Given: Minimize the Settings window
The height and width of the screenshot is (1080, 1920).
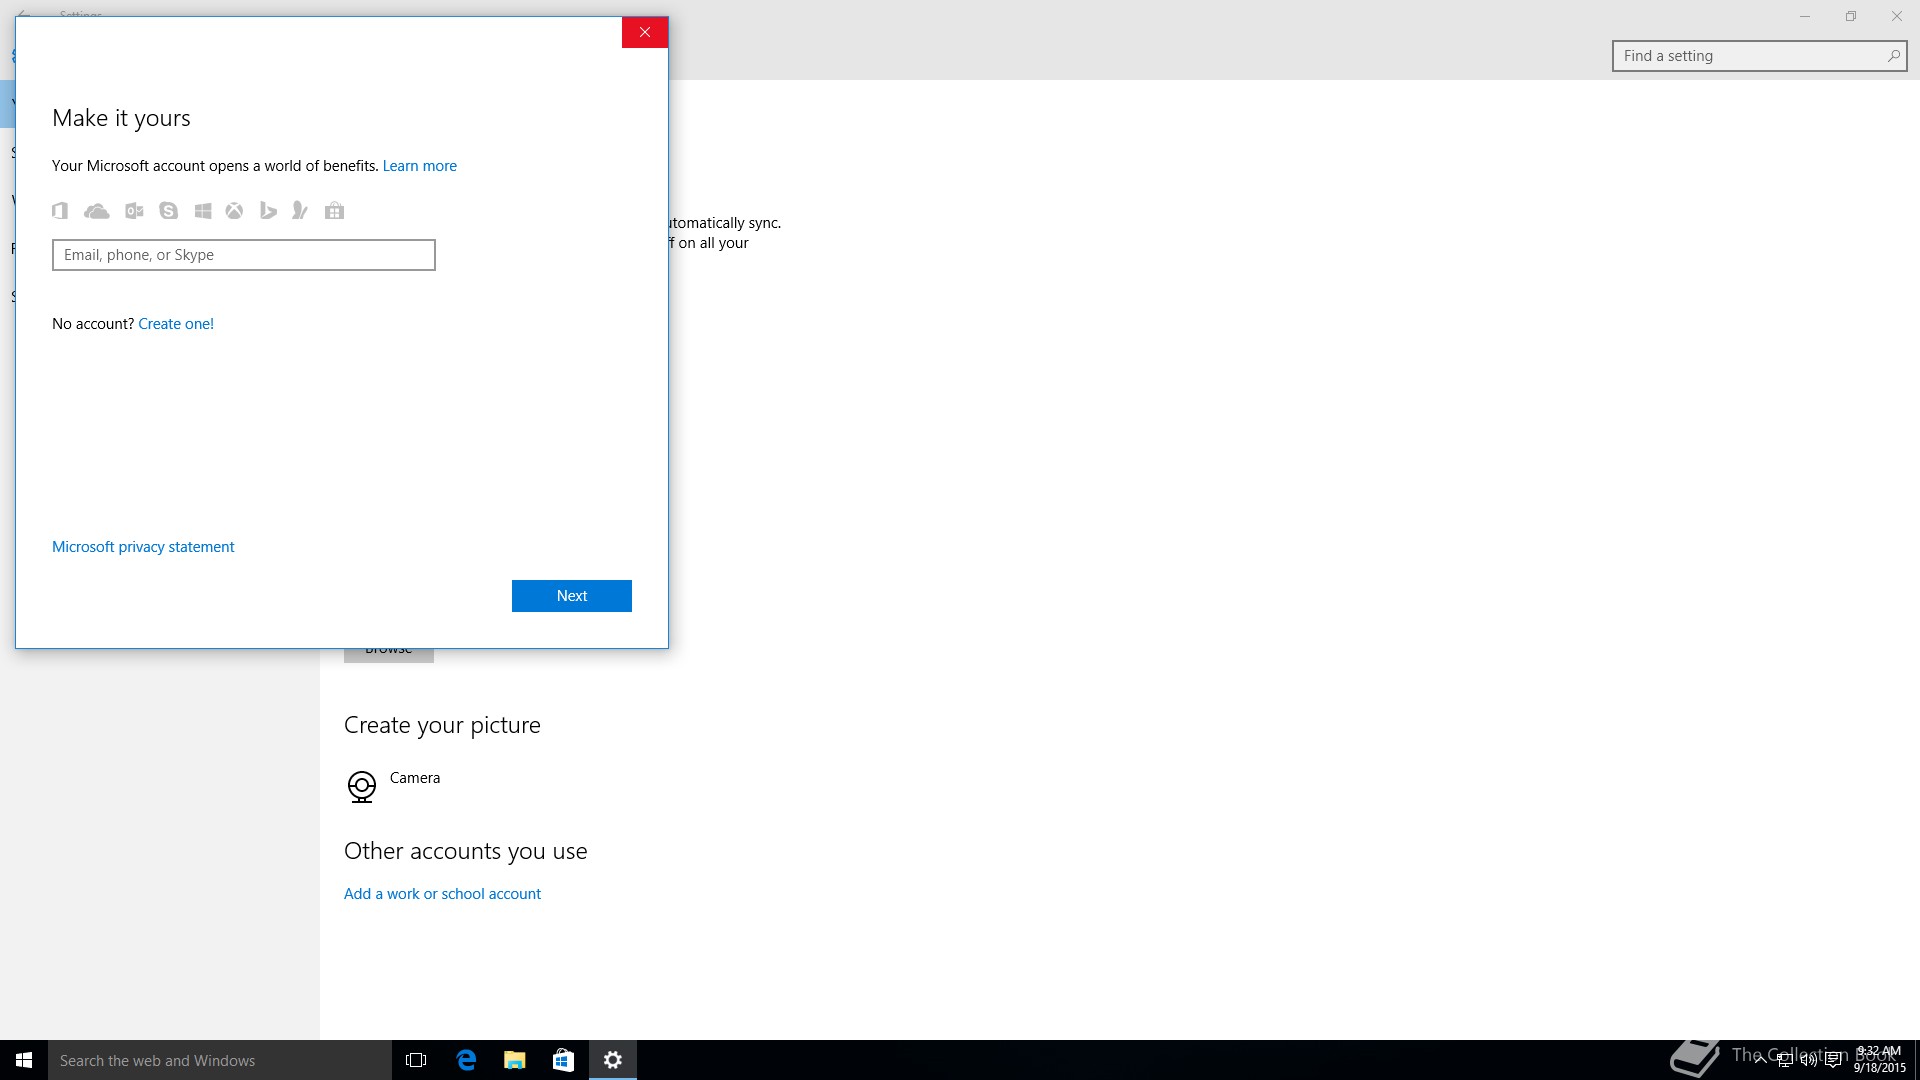Looking at the screenshot, I should click(1805, 16).
